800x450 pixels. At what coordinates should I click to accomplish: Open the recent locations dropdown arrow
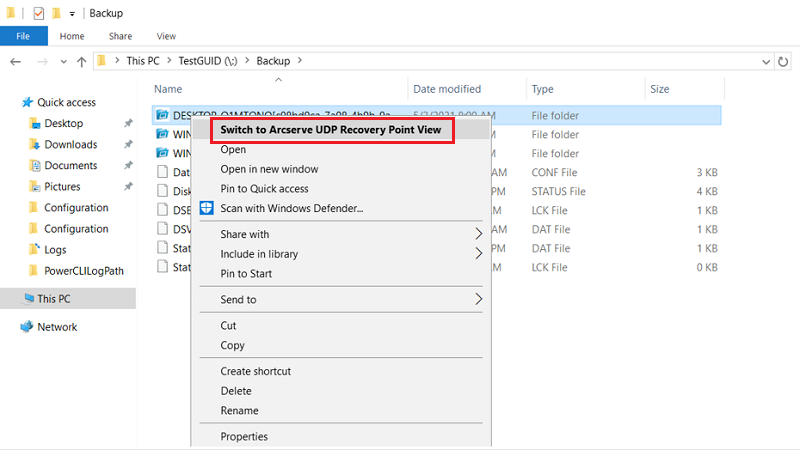point(63,62)
